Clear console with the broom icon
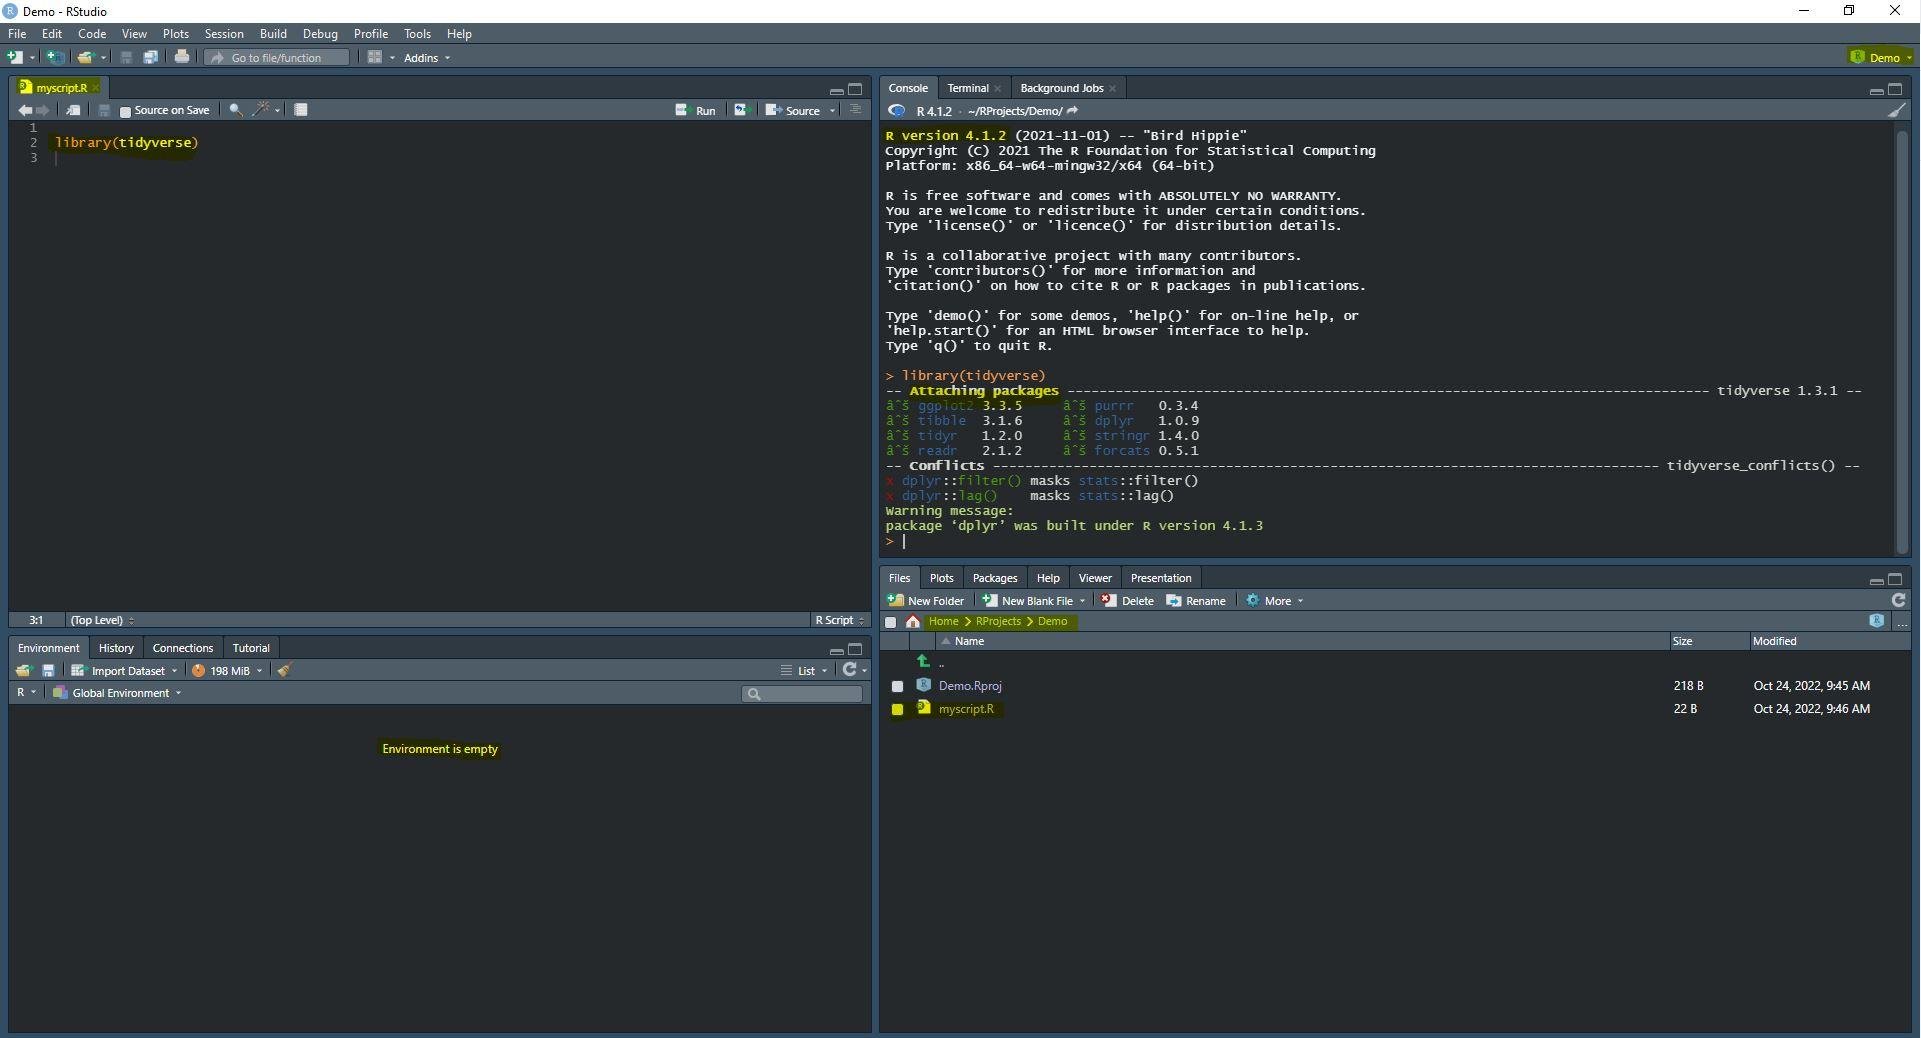The width and height of the screenshot is (1921, 1038). click(x=1897, y=111)
